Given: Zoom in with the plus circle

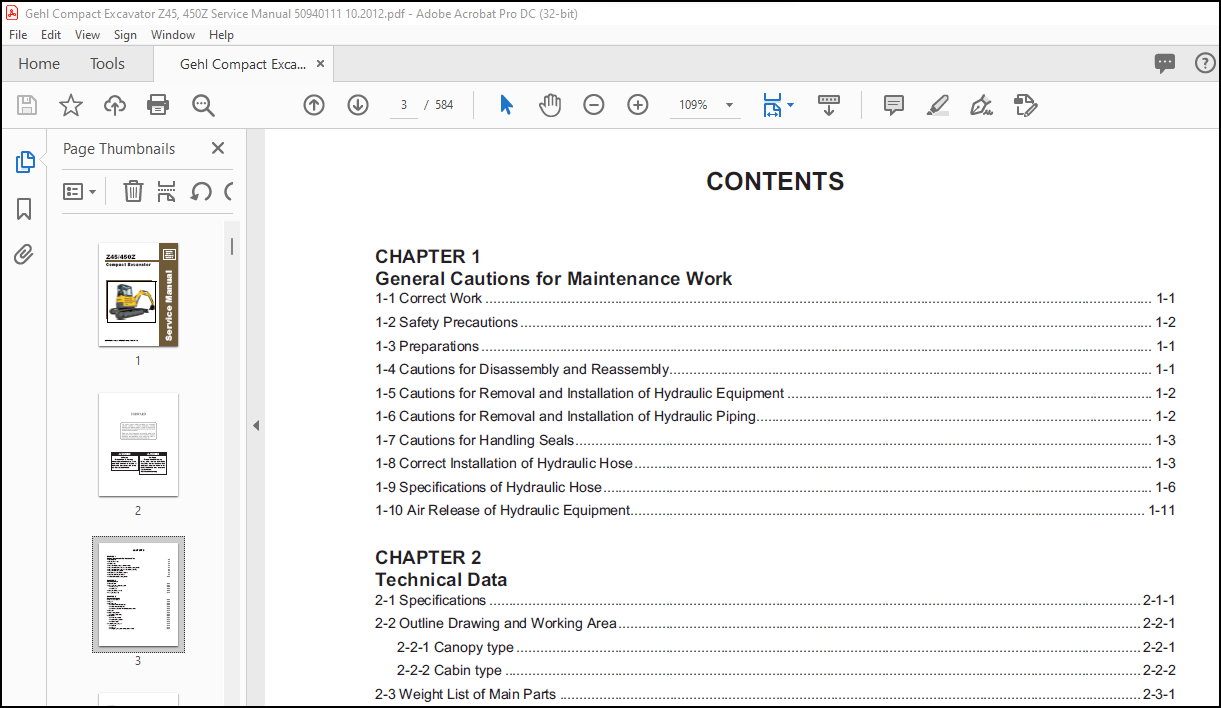Looking at the screenshot, I should pos(638,105).
